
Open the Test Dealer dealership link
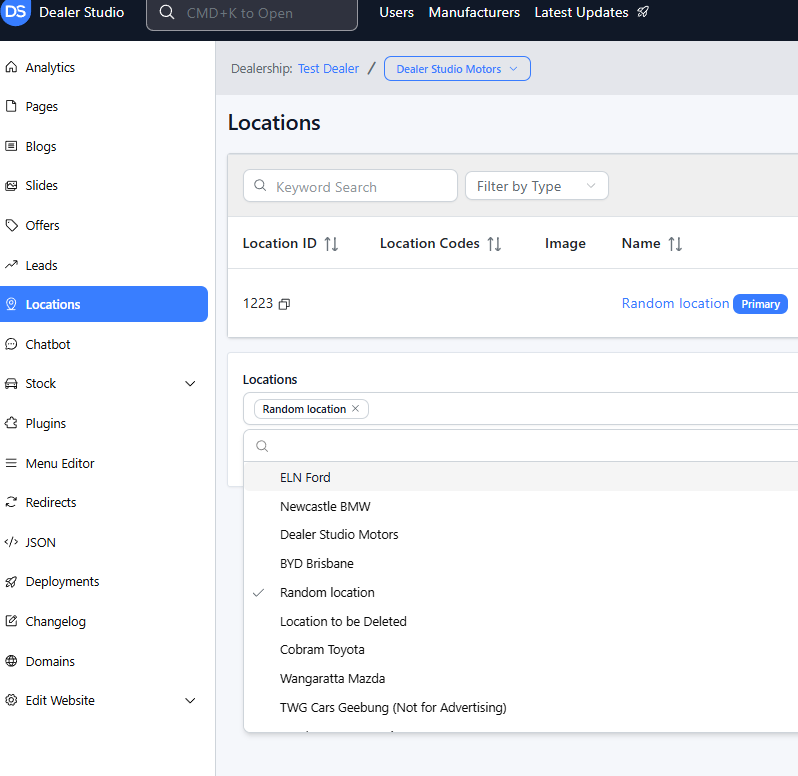(328, 69)
